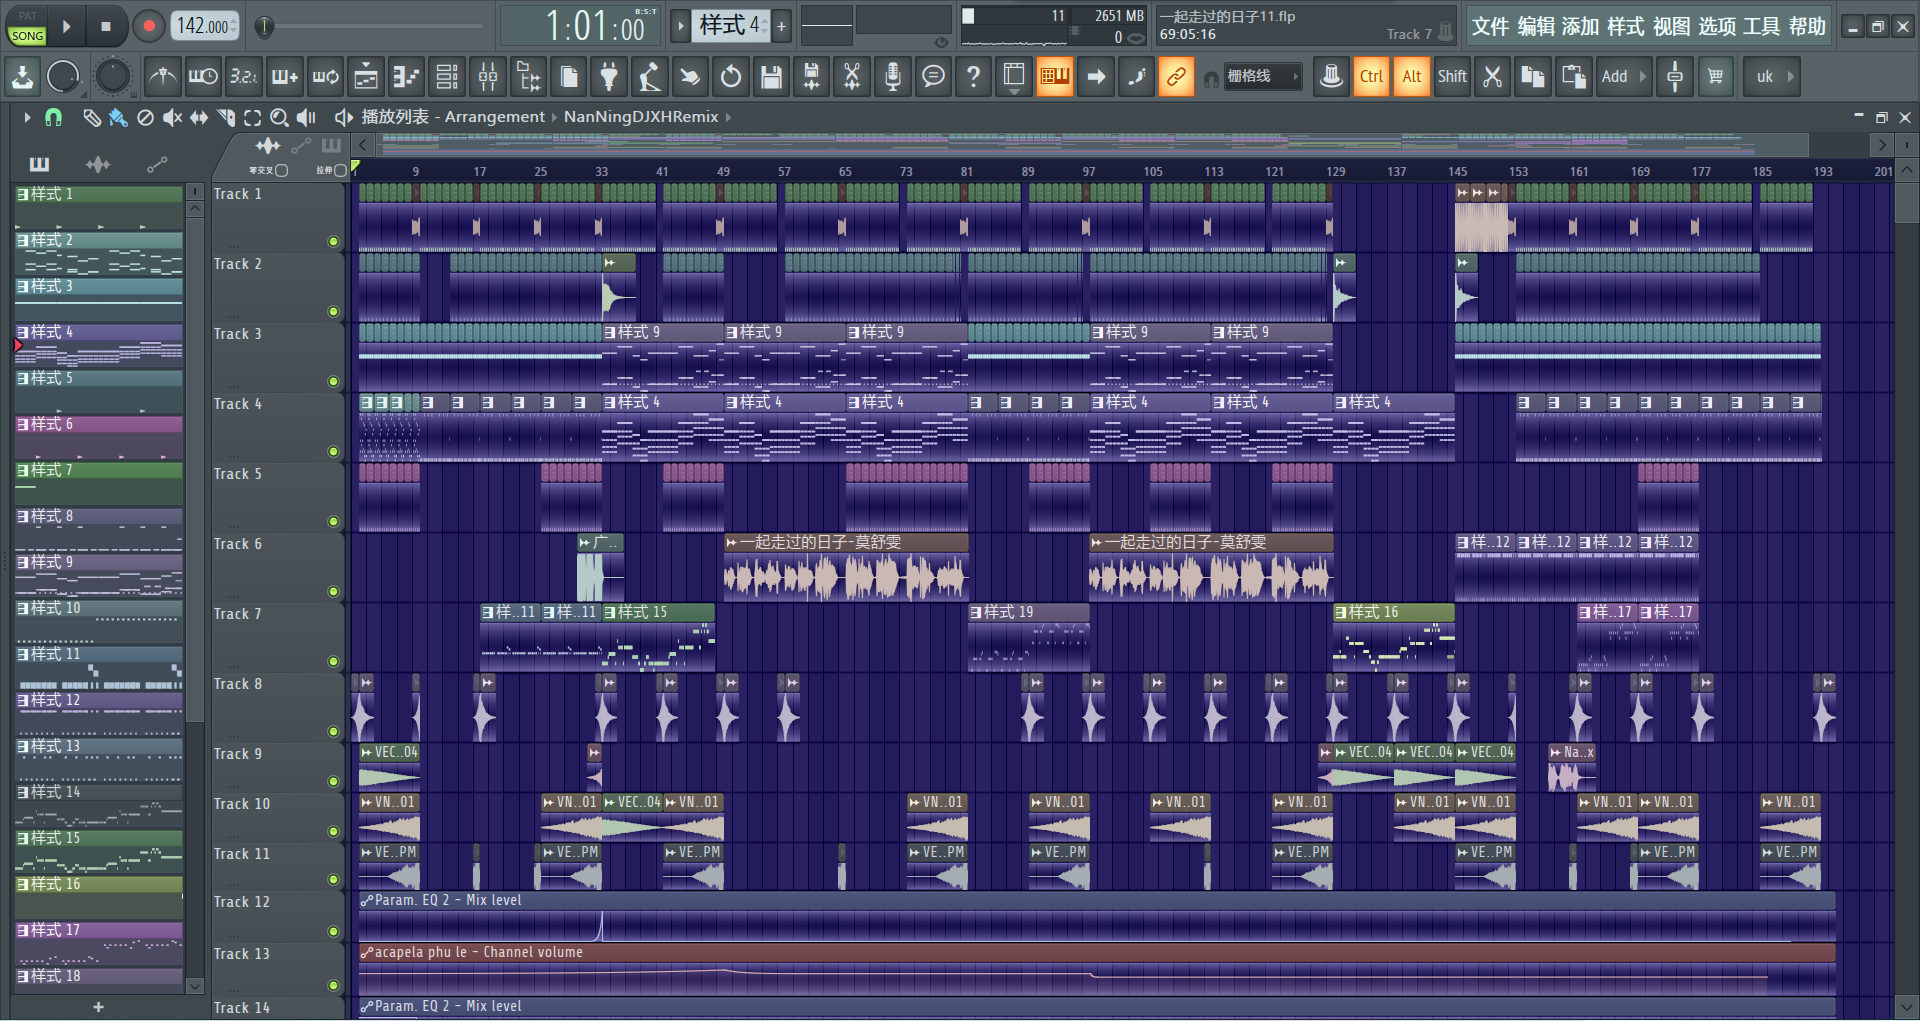This screenshot has width=1920, height=1021.
Task: Select the paint brush tool in playlist
Action: coord(118,118)
